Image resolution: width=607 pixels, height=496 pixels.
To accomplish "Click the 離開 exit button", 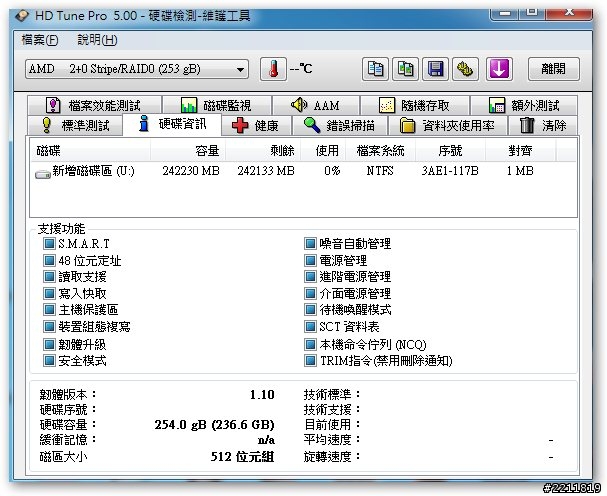I will (x=554, y=69).
